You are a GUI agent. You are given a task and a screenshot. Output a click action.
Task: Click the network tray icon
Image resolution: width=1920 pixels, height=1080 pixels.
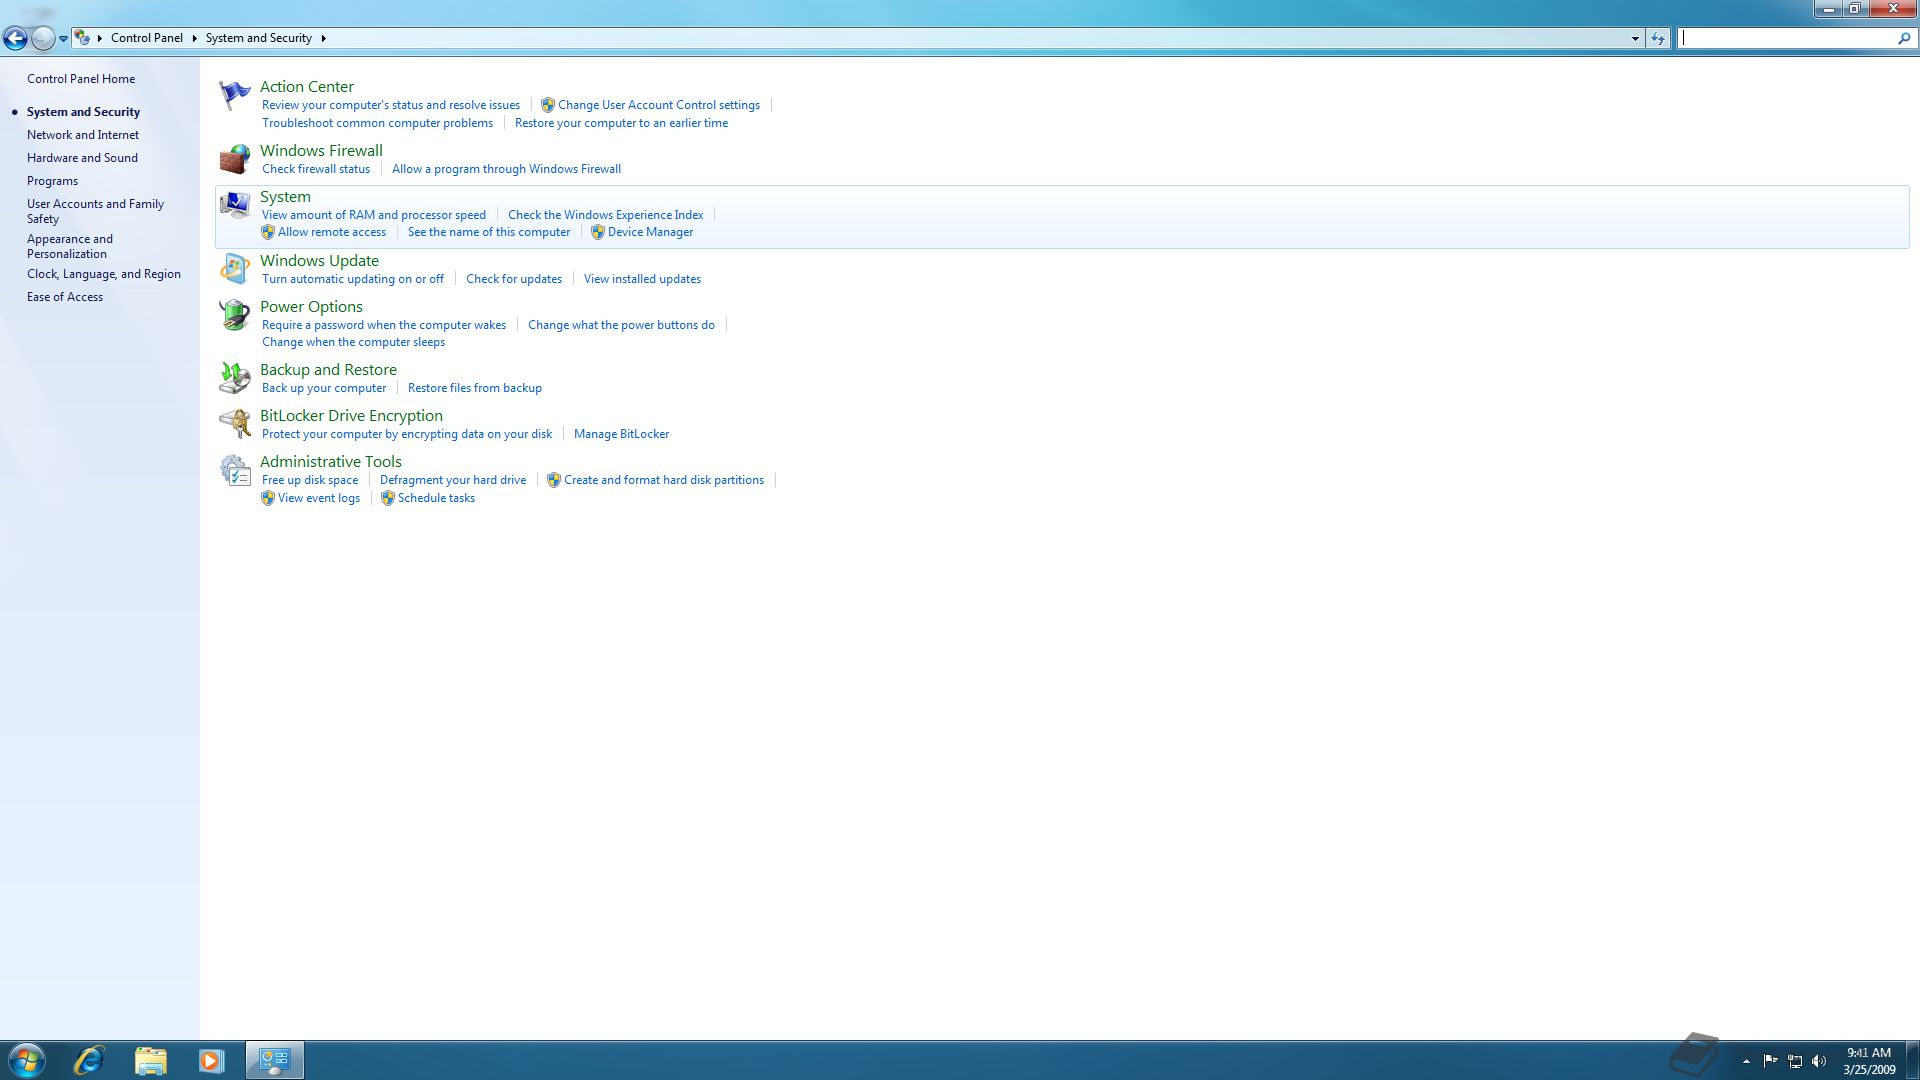(1795, 1061)
